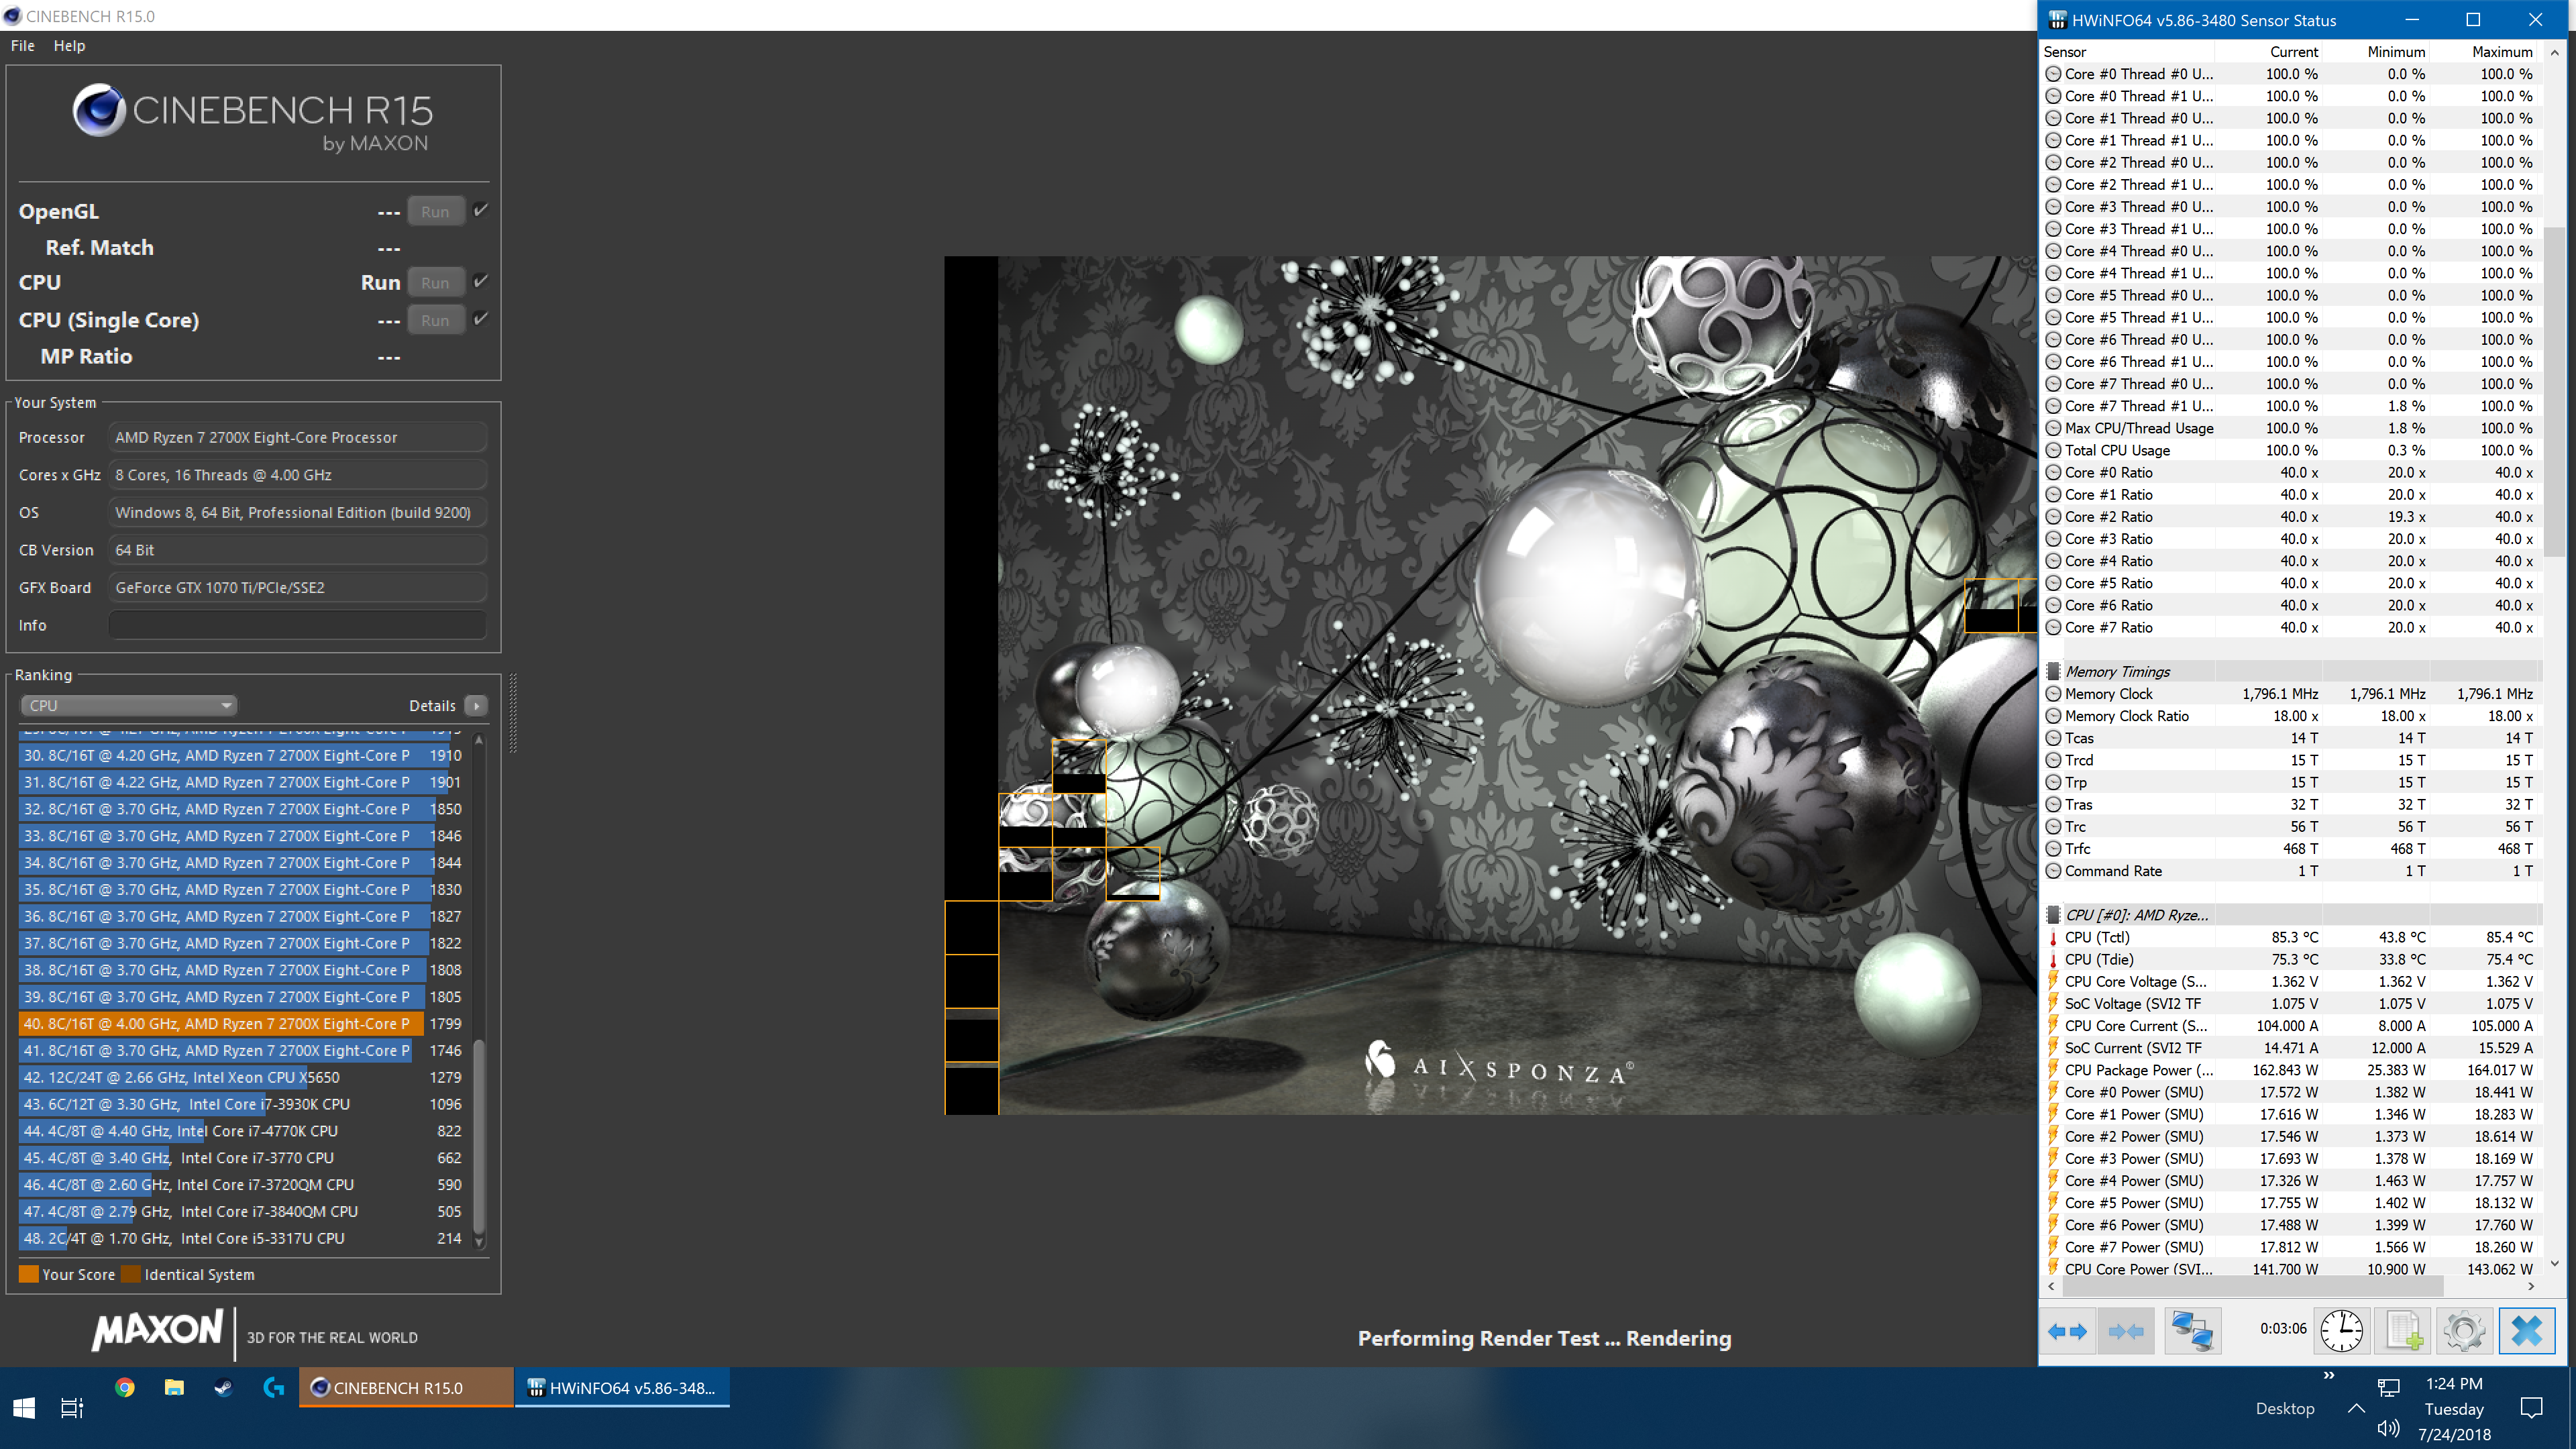Click HWiNFO expand columns arrows button

[x=2067, y=1331]
